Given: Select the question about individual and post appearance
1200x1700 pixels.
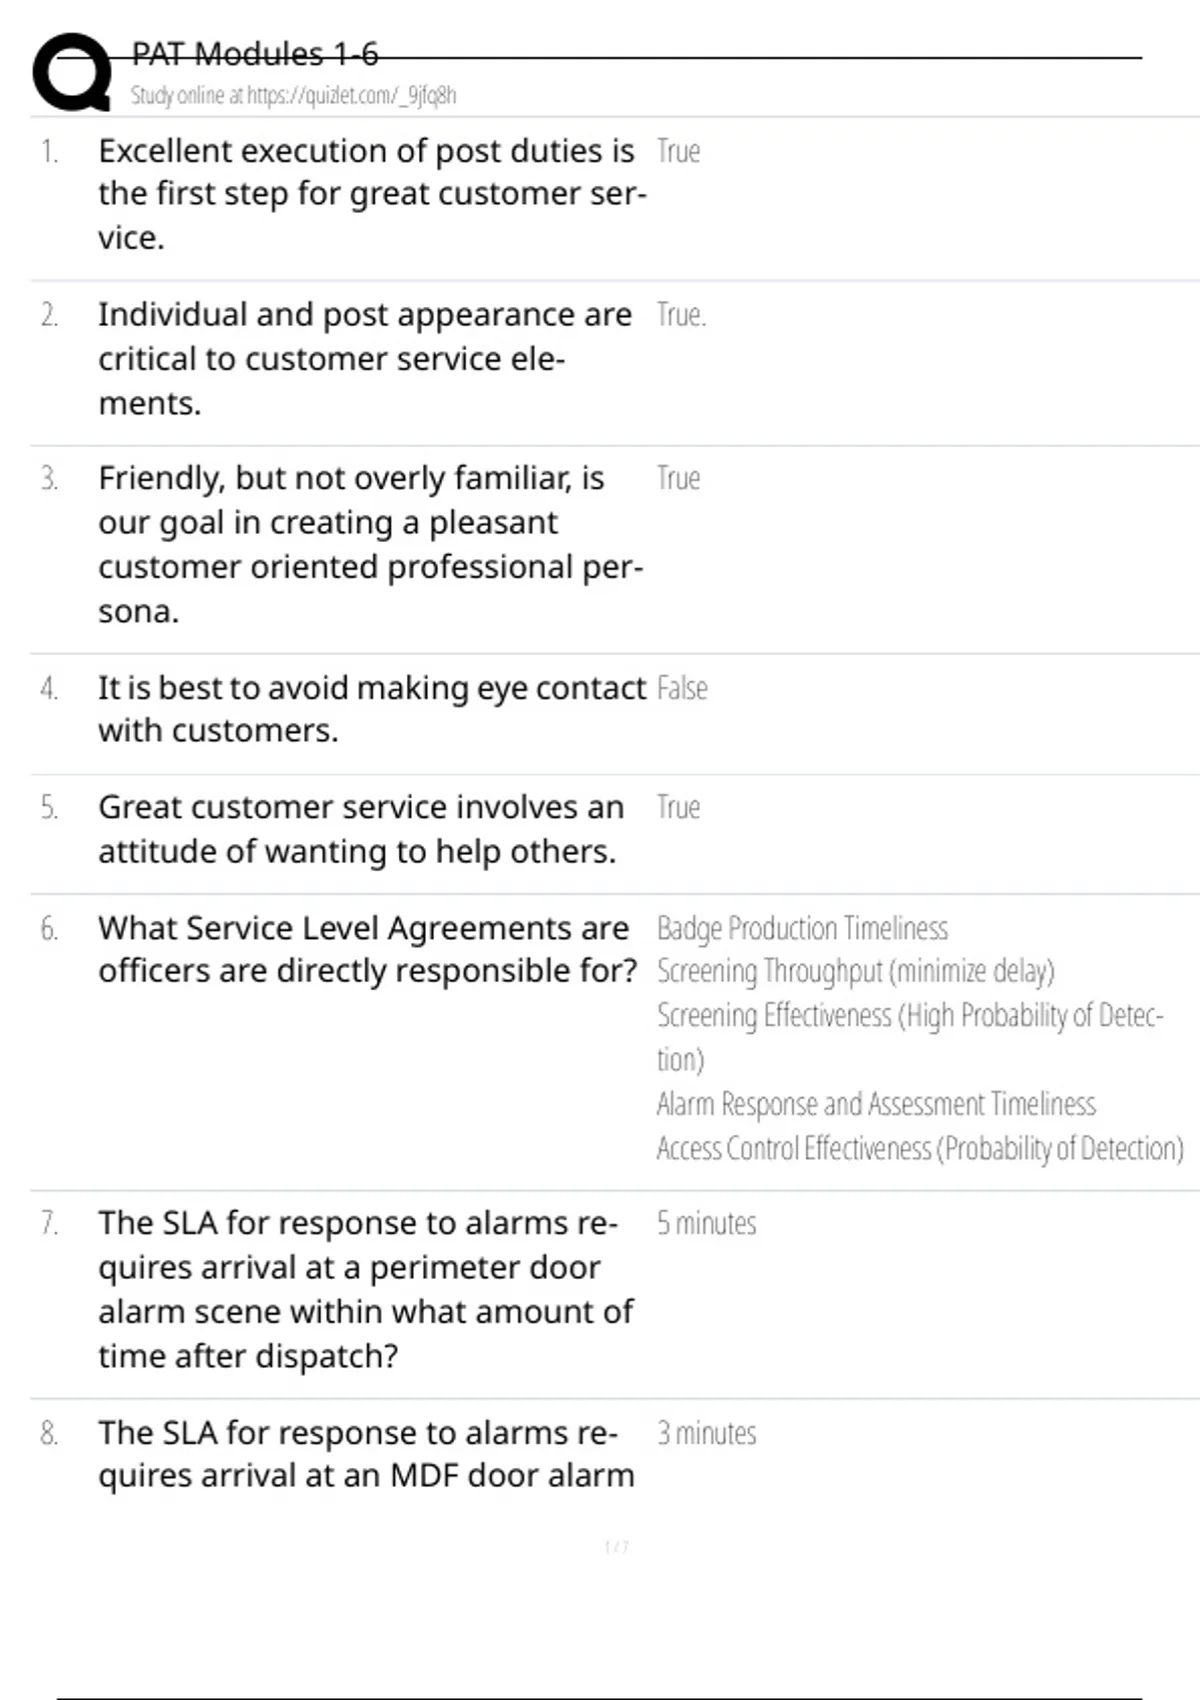Looking at the screenshot, I should [x=364, y=358].
